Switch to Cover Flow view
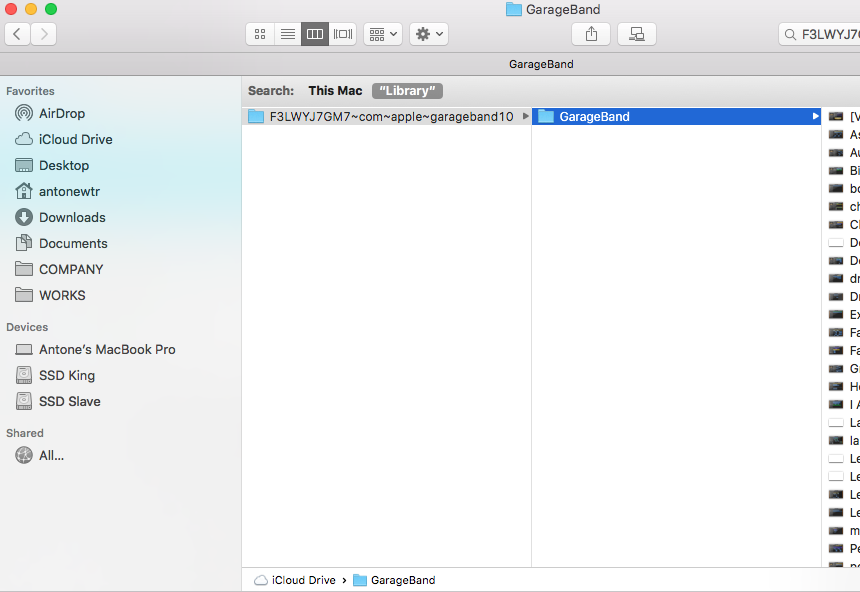Image resolution: width=860 pixels, height=592 pixels. pos(343,34)
